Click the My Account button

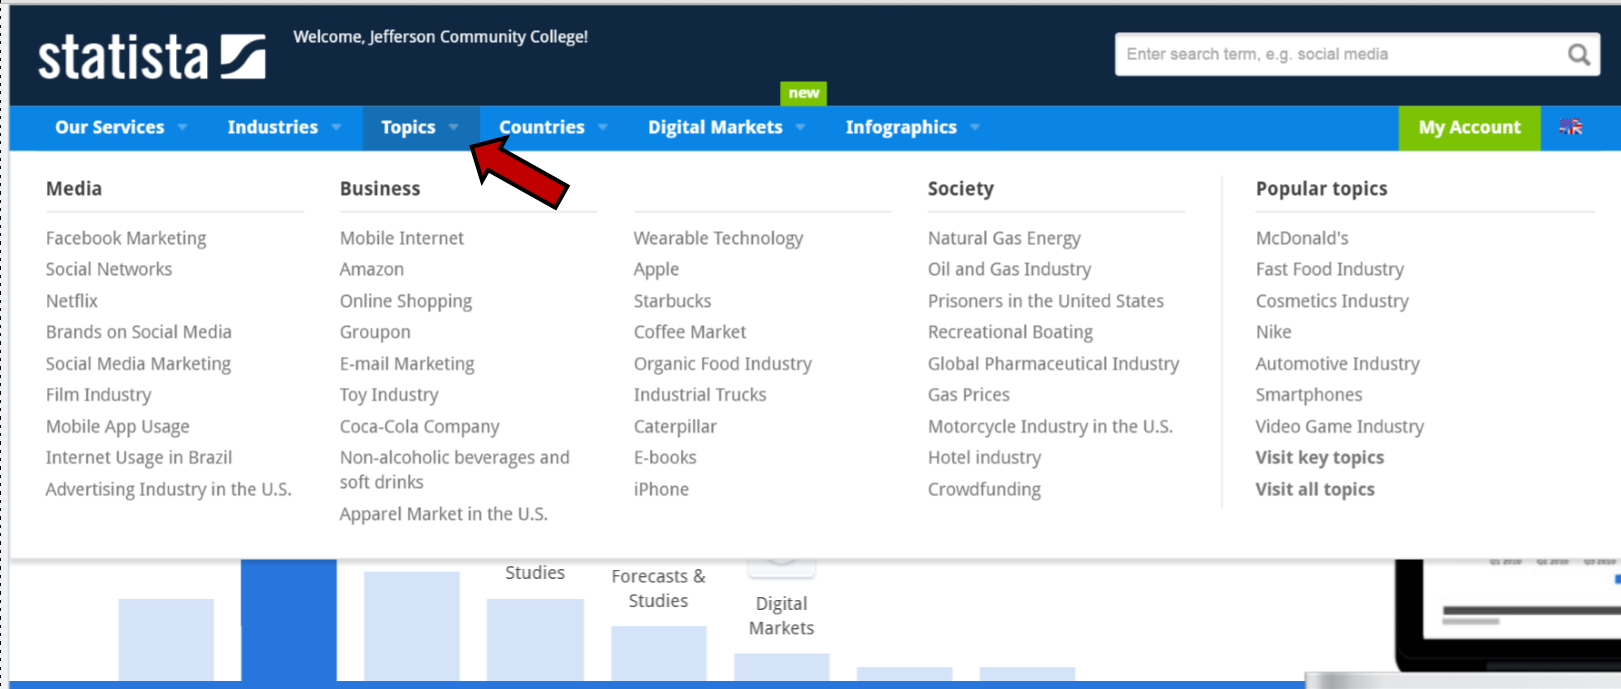point(1469,128)
